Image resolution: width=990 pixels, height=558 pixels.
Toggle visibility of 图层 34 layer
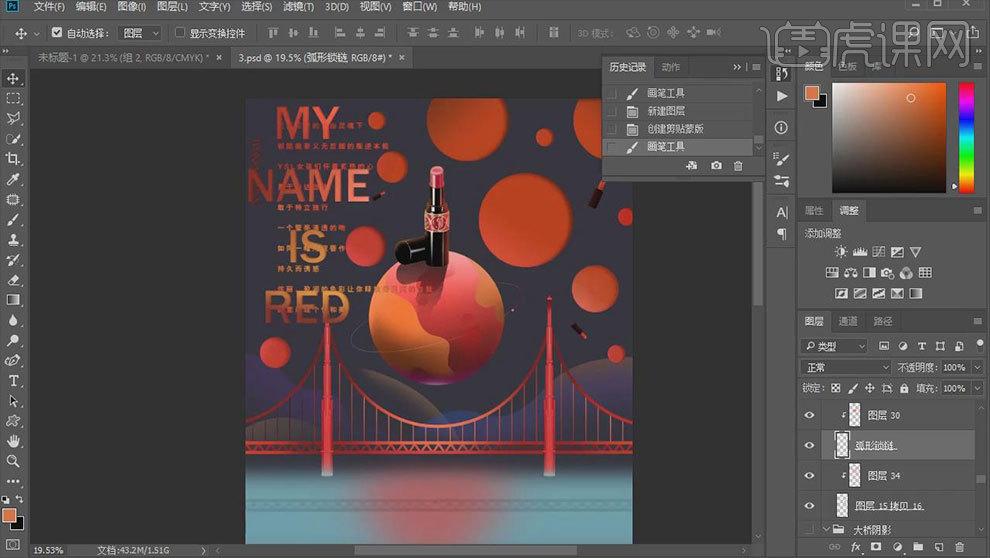pos(810,475)
